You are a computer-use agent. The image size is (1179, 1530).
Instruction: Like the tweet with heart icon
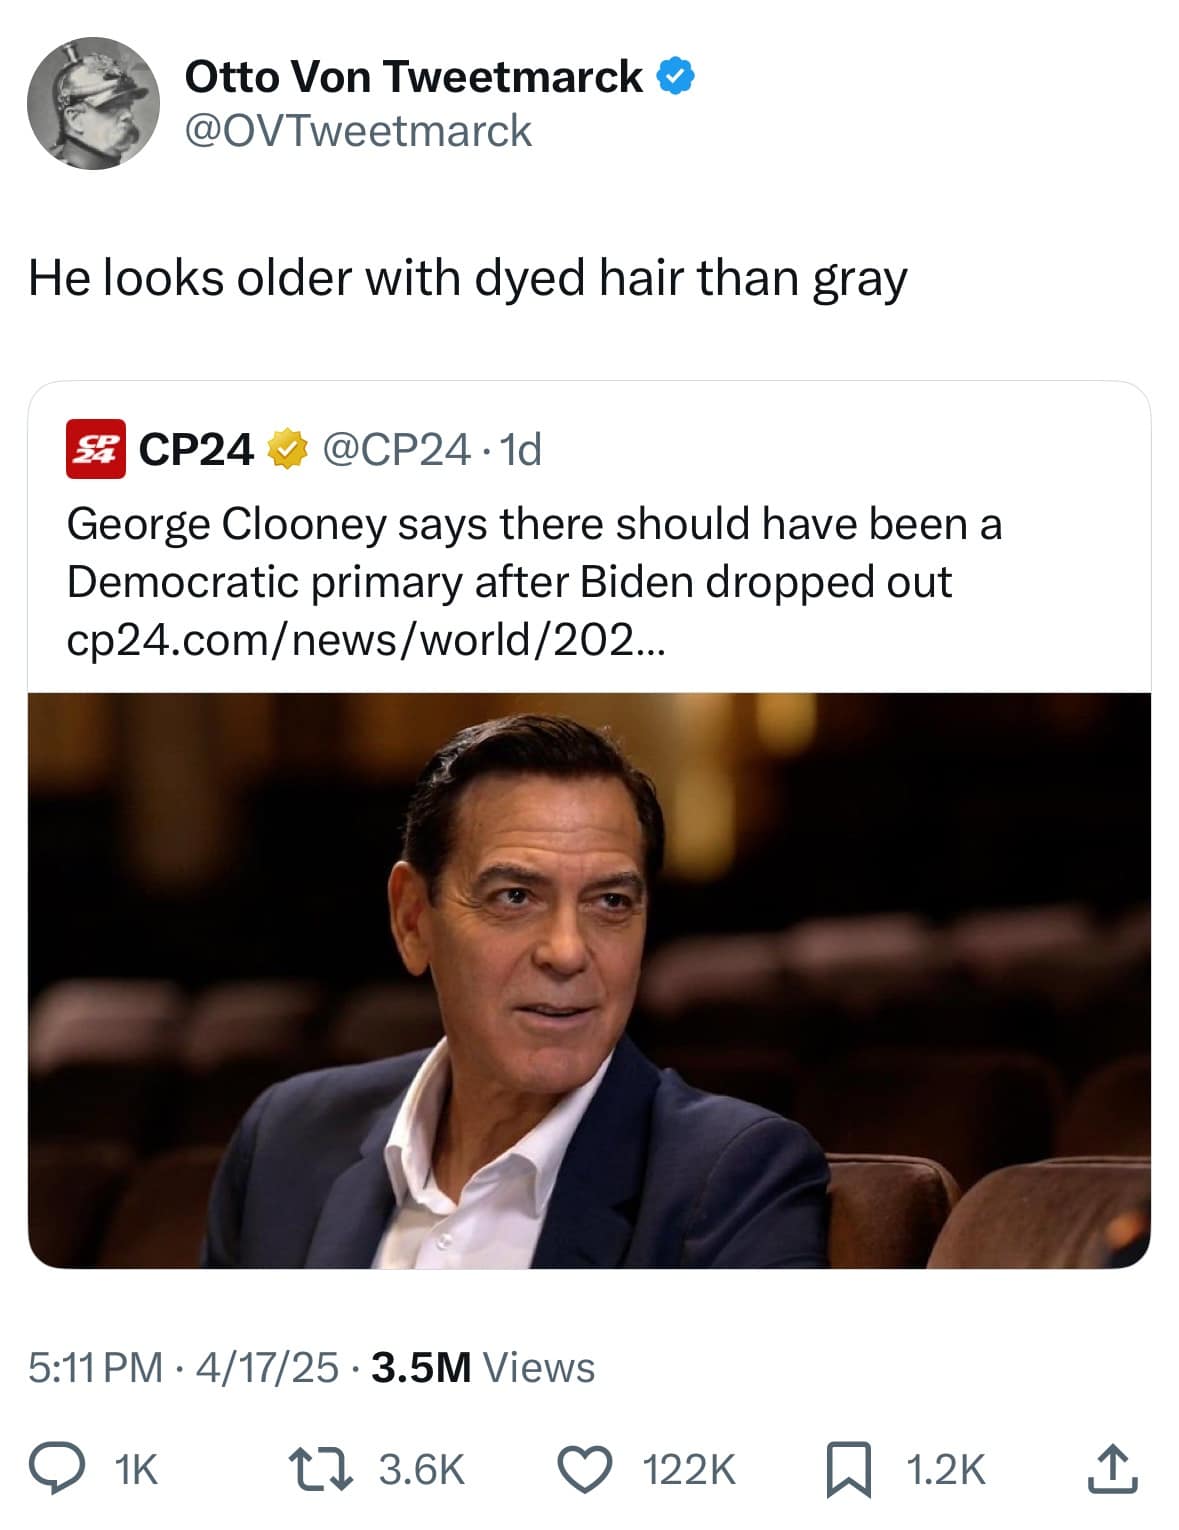(x=585, y=1470)
